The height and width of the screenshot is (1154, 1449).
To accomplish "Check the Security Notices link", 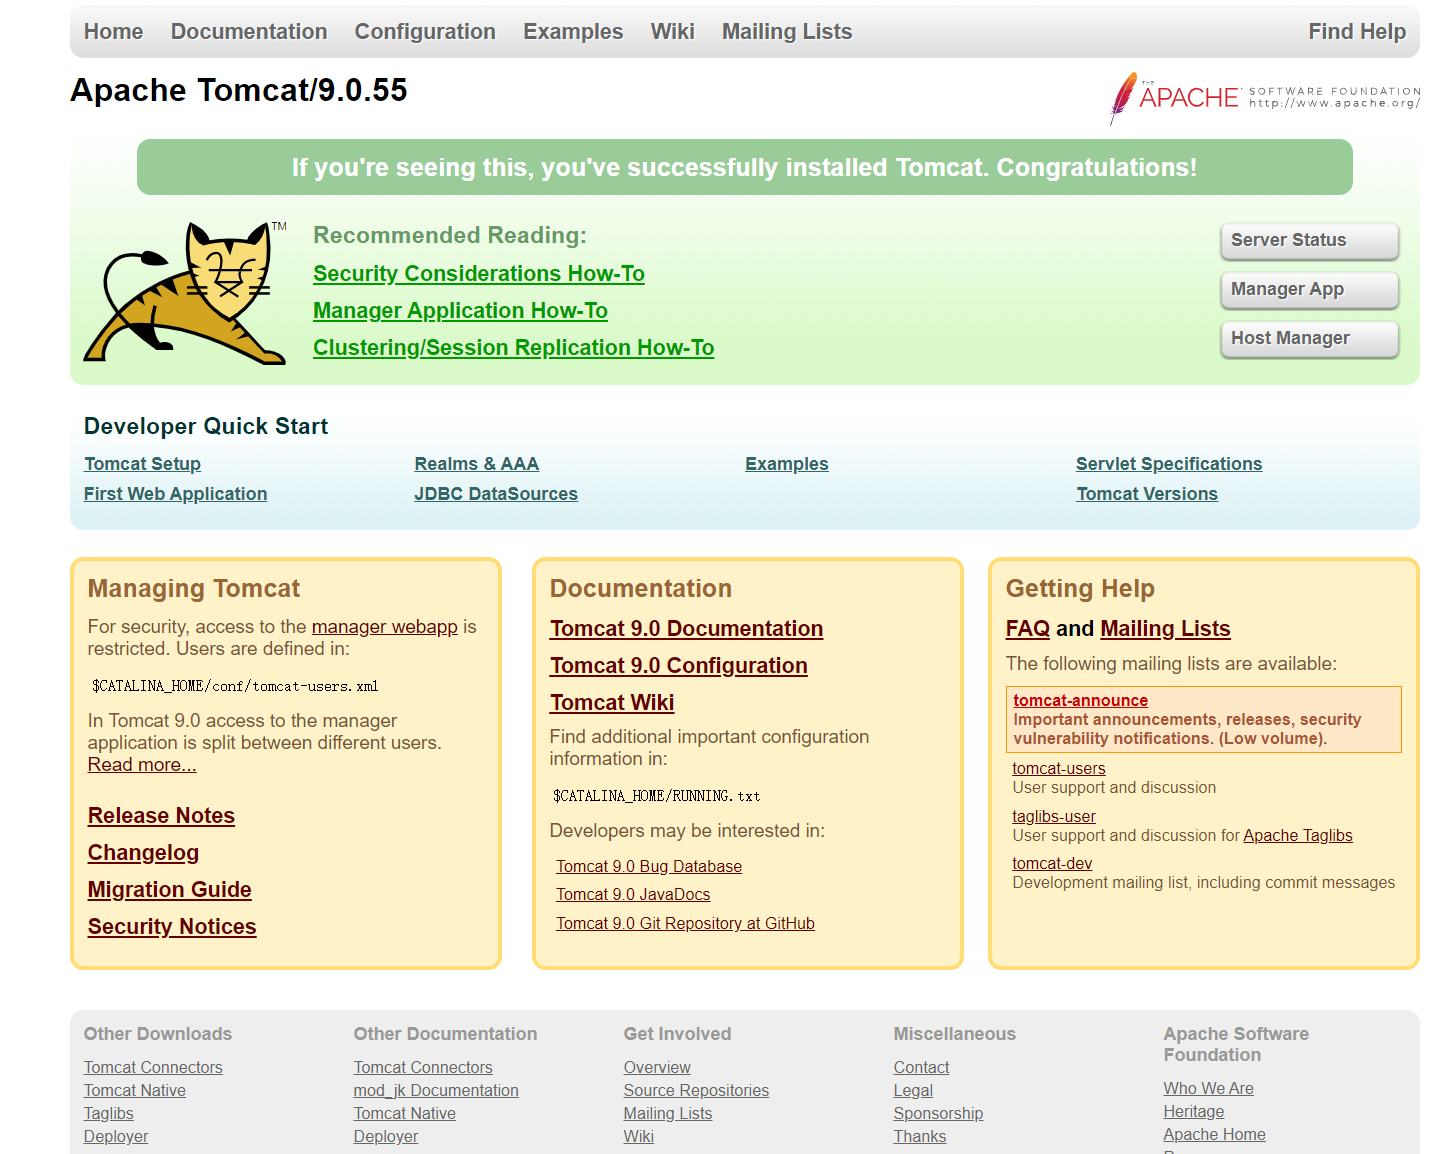I will (172, 927).
